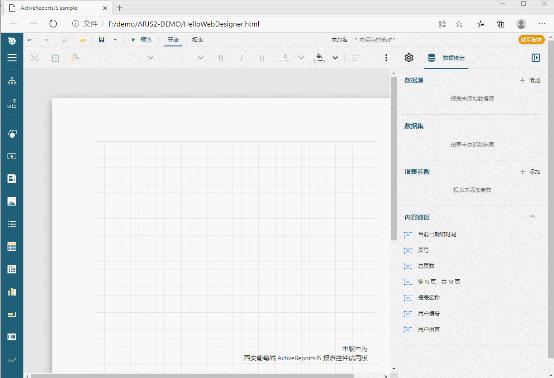Select the barcode control in the toolbox

(12, 337)
